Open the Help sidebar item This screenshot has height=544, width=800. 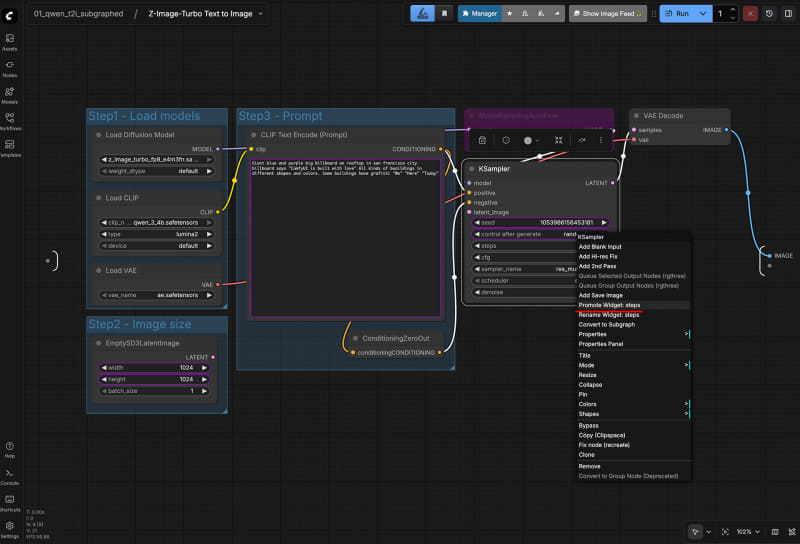[x=10, y=450]
